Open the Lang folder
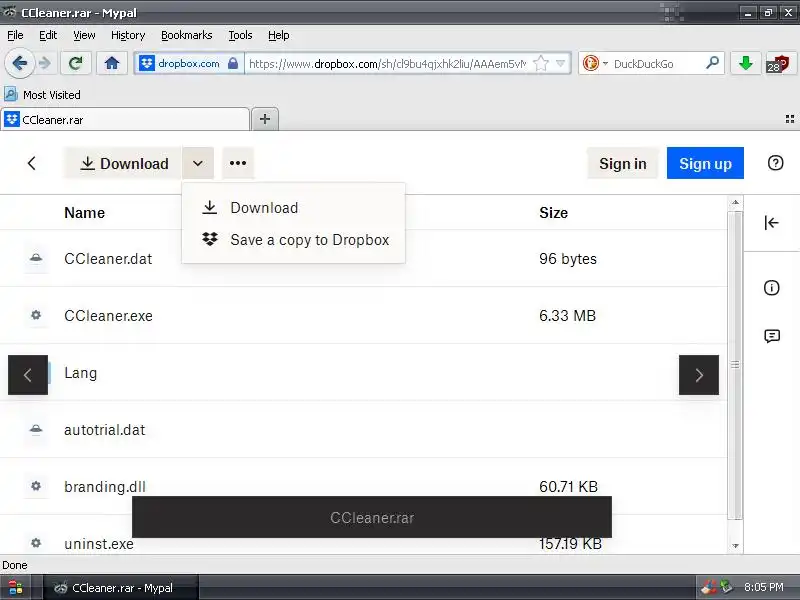 click(81, 373)
